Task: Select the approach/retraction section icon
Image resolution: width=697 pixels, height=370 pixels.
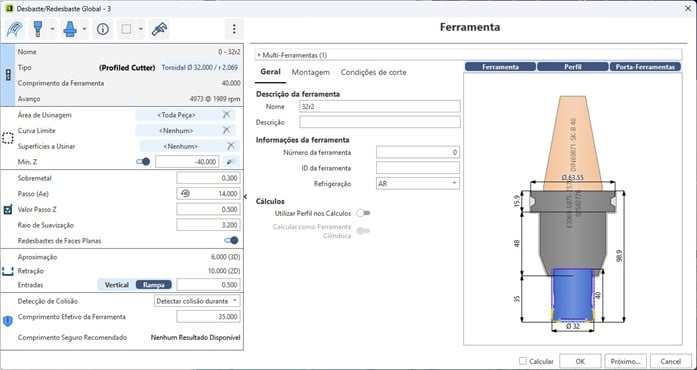Action: (x=8, y=271)
